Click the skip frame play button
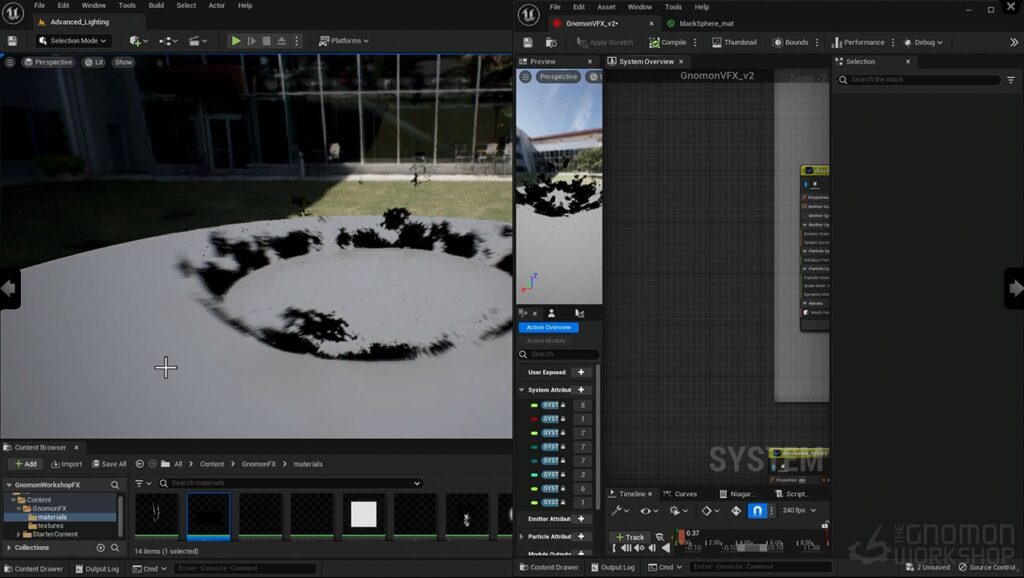Viewport: 1024px width, 578px height. point(251,40)
